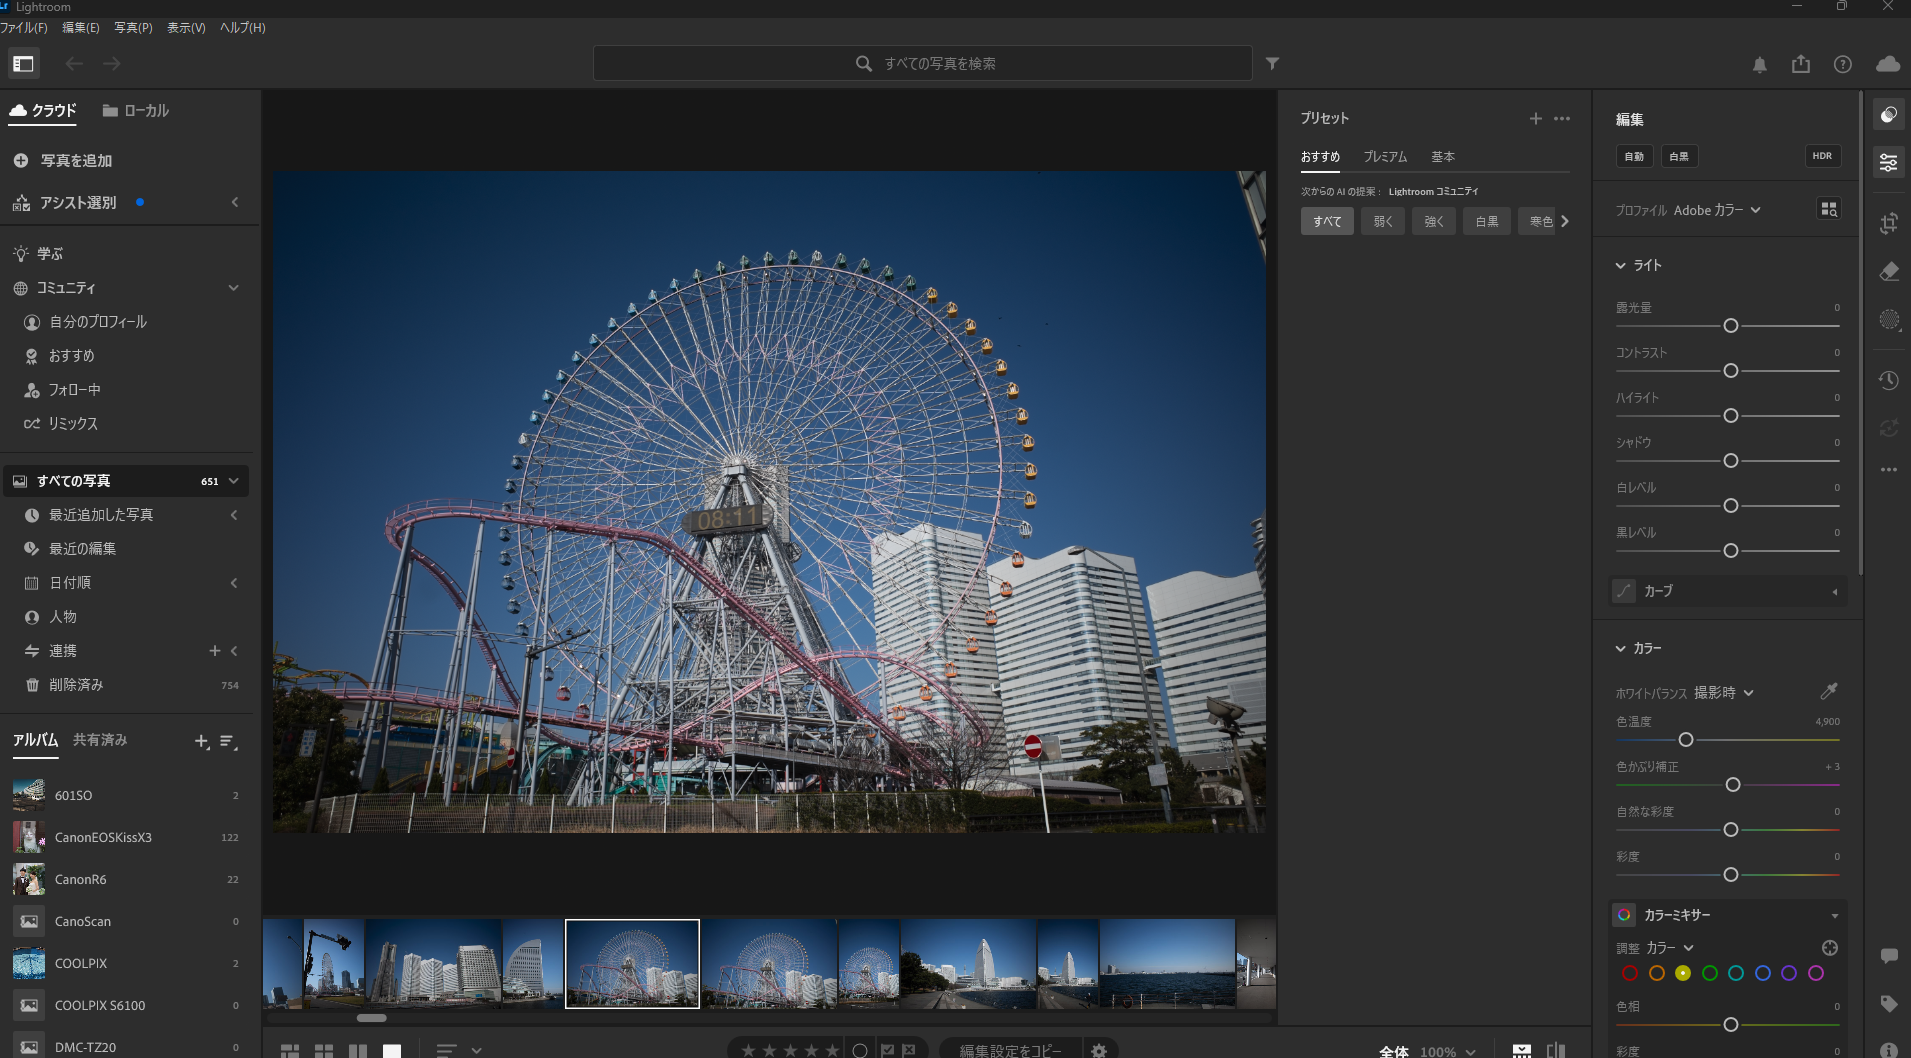
Task: Toggle the HDR edit button
Action: pyautogui.click(x=1822, y=156)
